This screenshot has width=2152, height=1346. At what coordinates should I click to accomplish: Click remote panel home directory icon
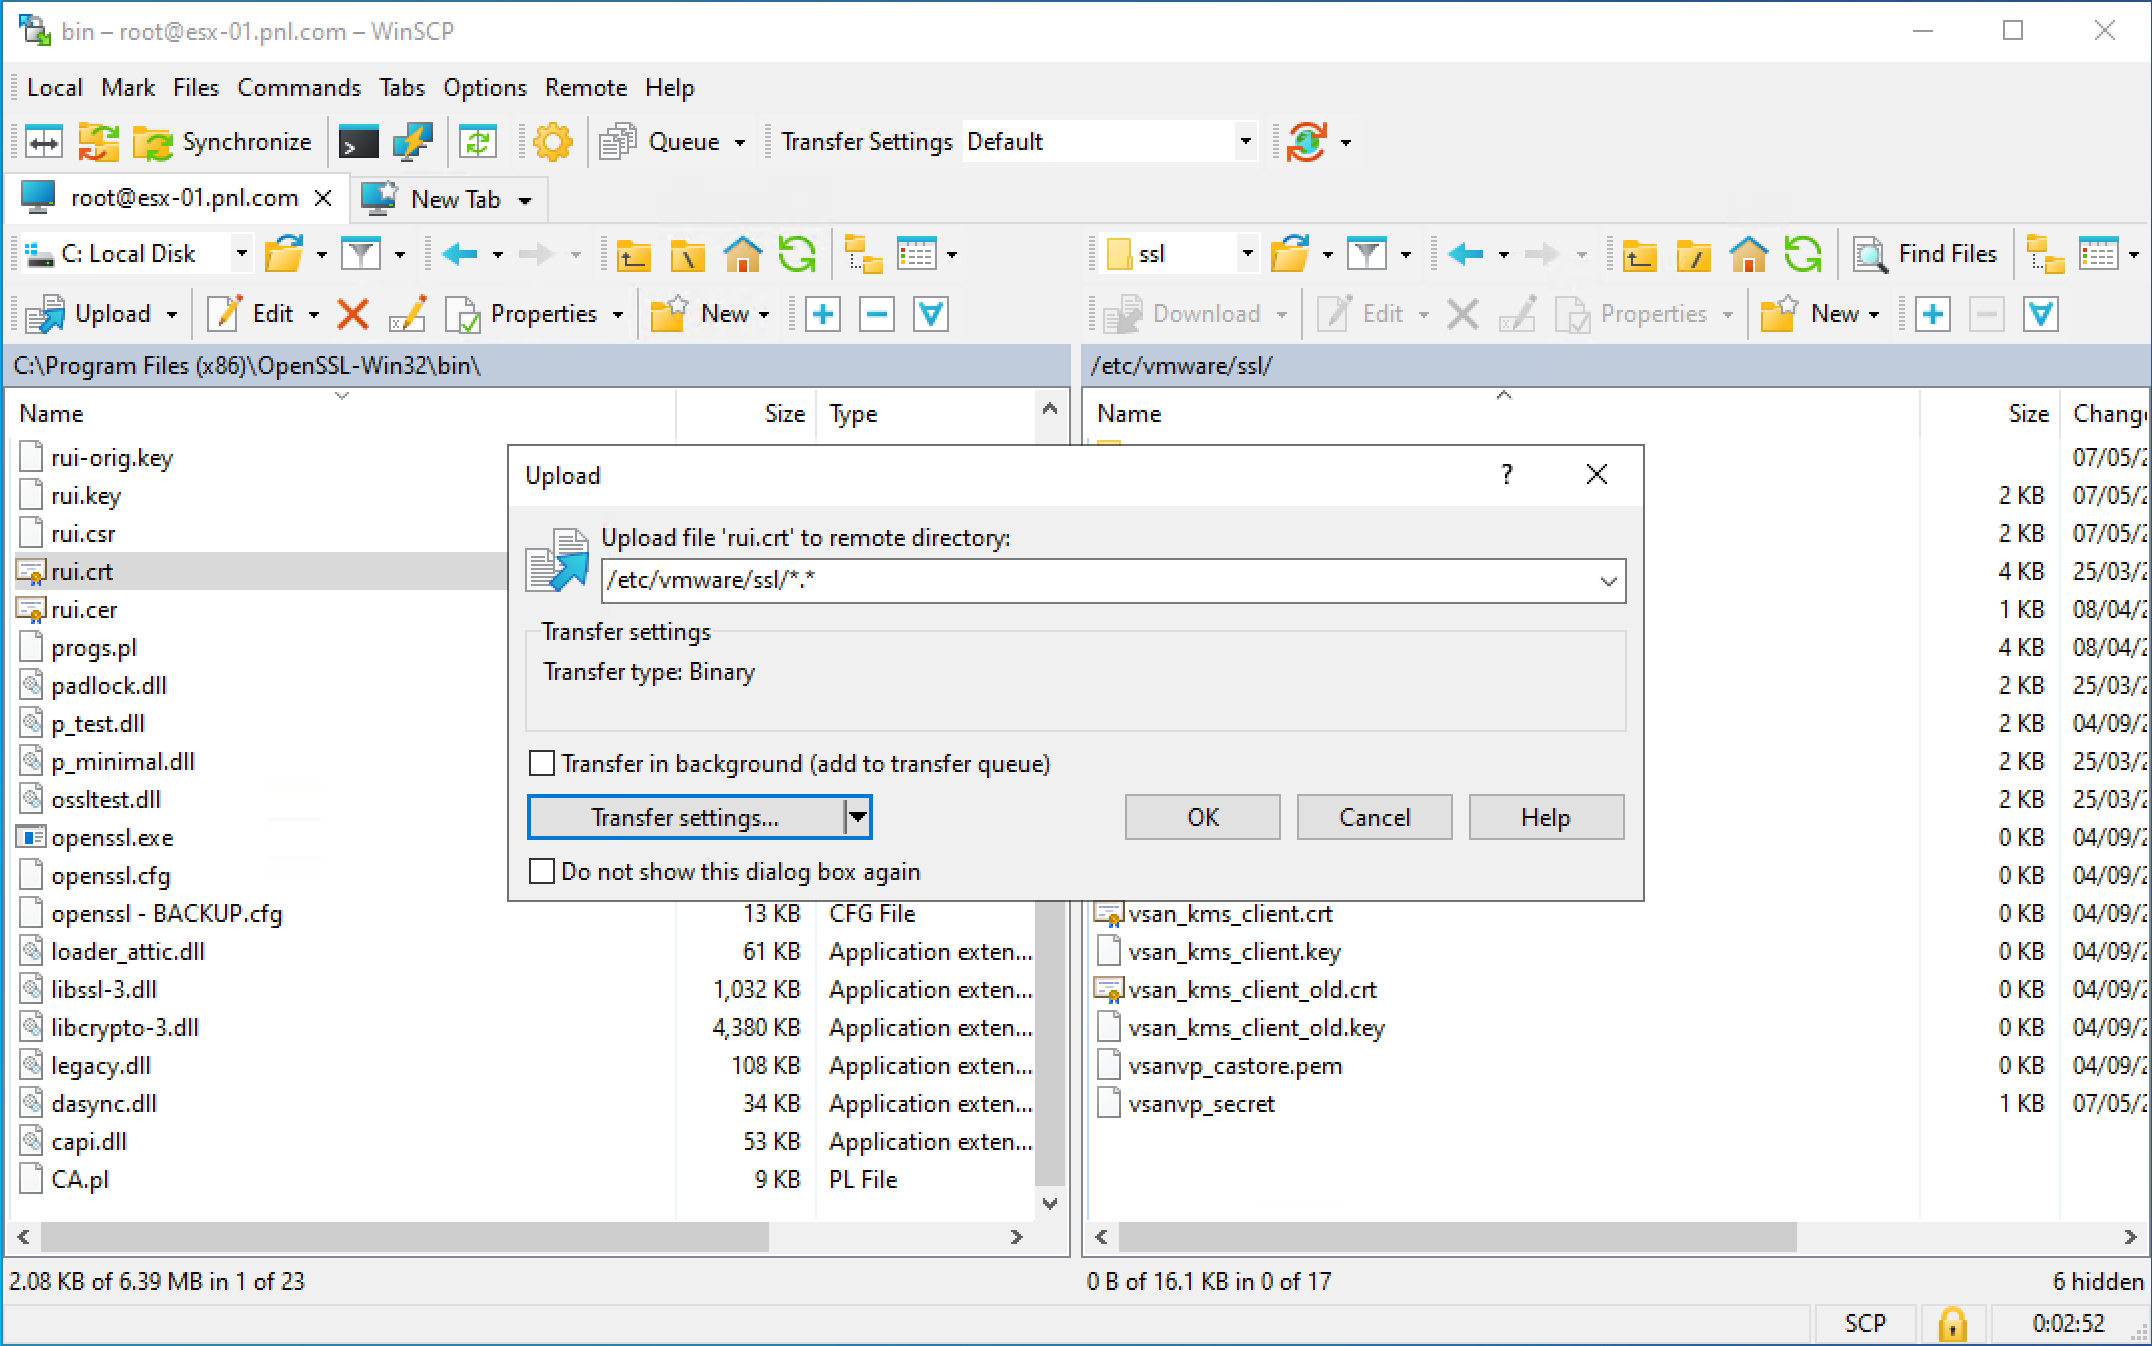pos(1748,254)
